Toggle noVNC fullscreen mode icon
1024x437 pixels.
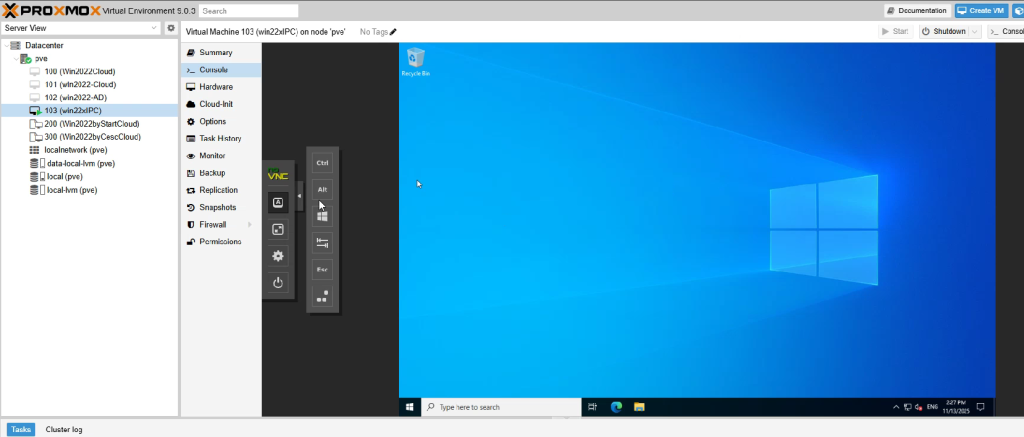point(278,229)
